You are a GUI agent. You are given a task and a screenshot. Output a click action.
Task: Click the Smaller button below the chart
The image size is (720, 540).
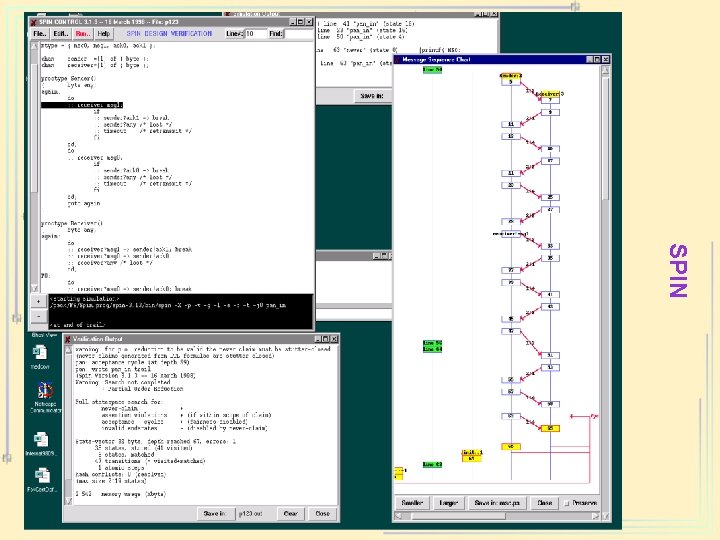[412, 503]
